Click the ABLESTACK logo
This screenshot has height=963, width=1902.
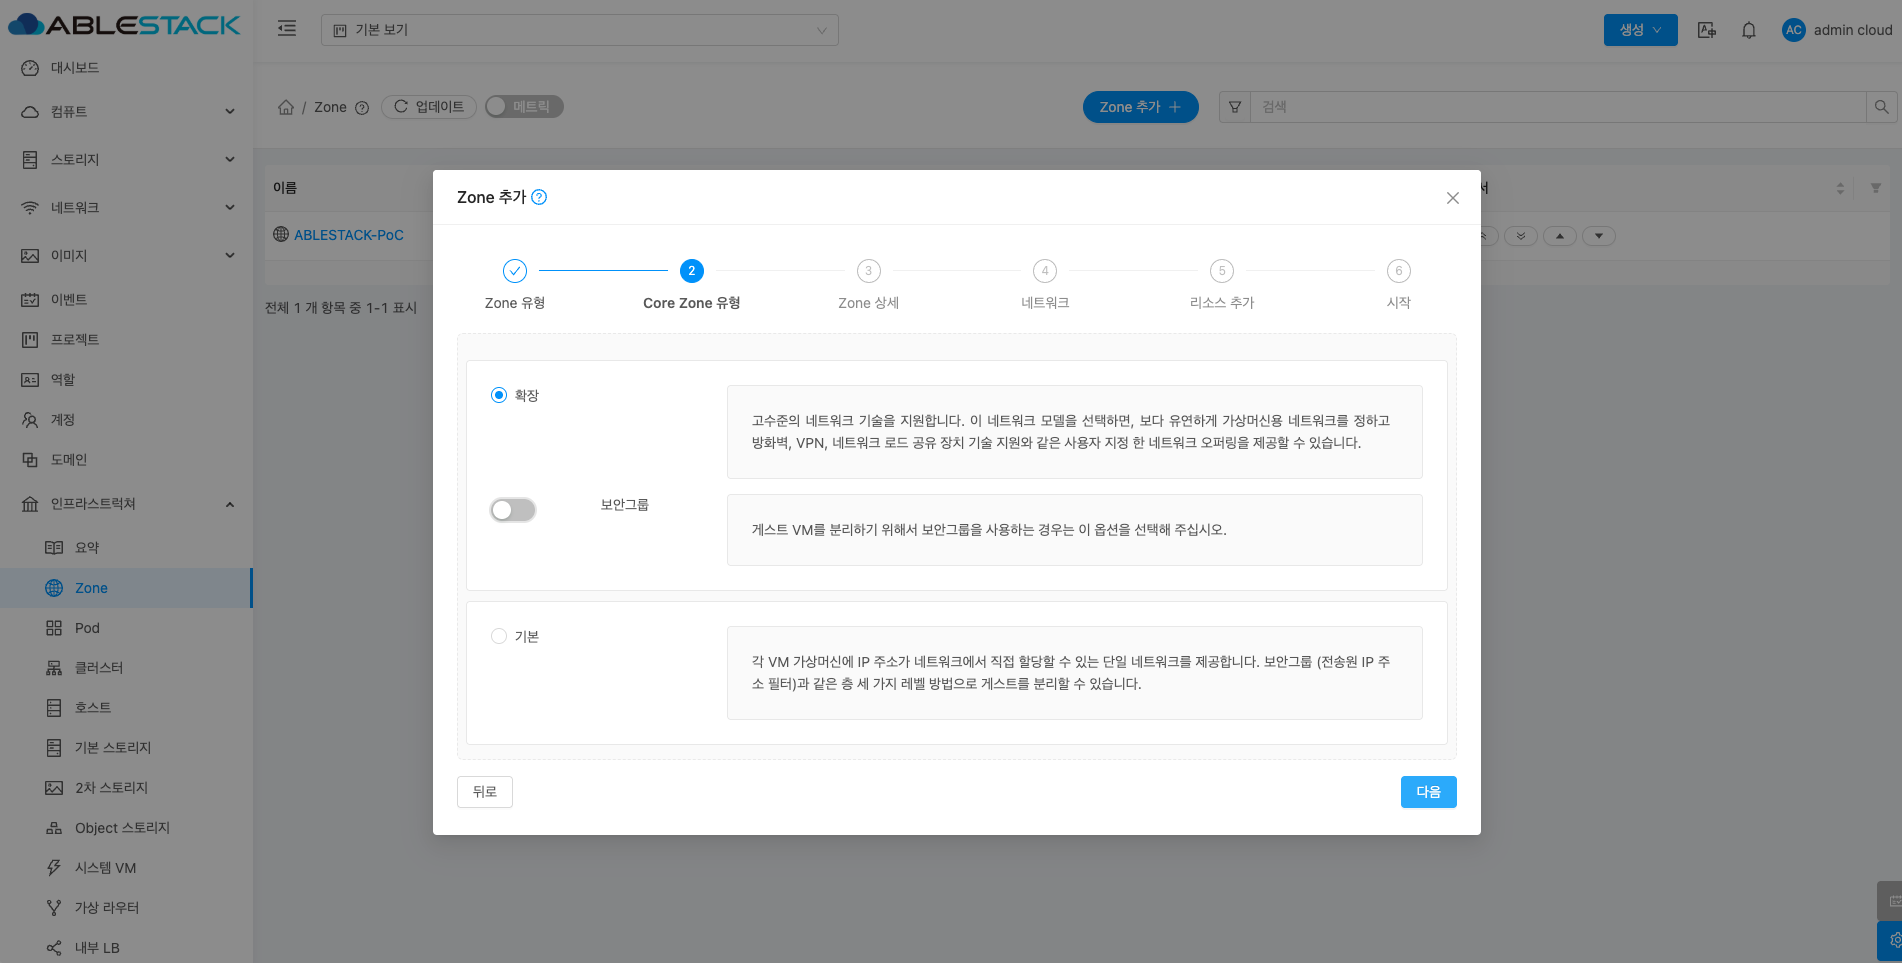(x=124, y=25)
